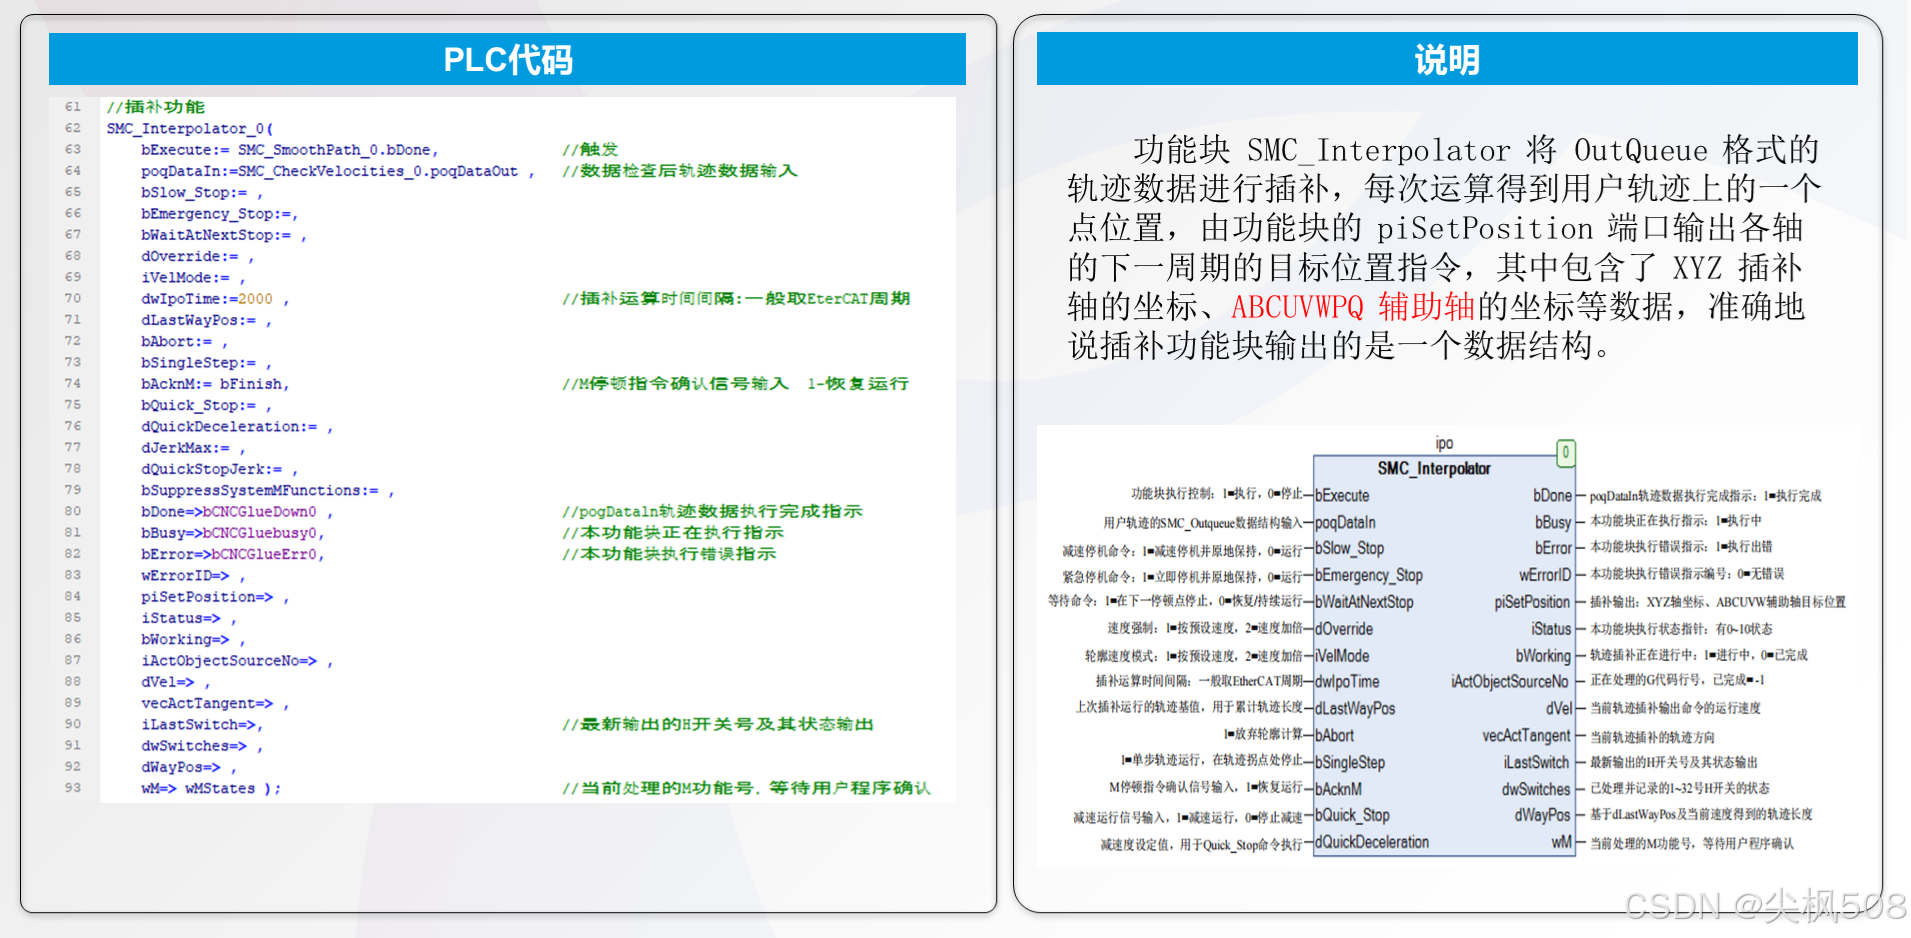Viewport: 1911px width, 938px height.
Task: Click the 'piSetPosition' output pin in diagram
Action: point(1532,602)
